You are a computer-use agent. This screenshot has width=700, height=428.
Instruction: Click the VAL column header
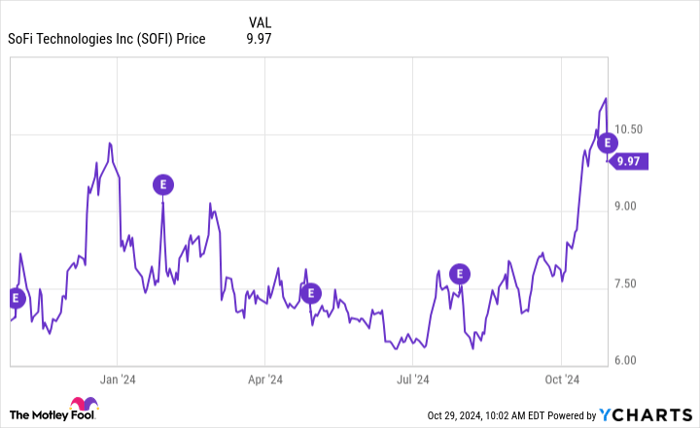(259, 22)
